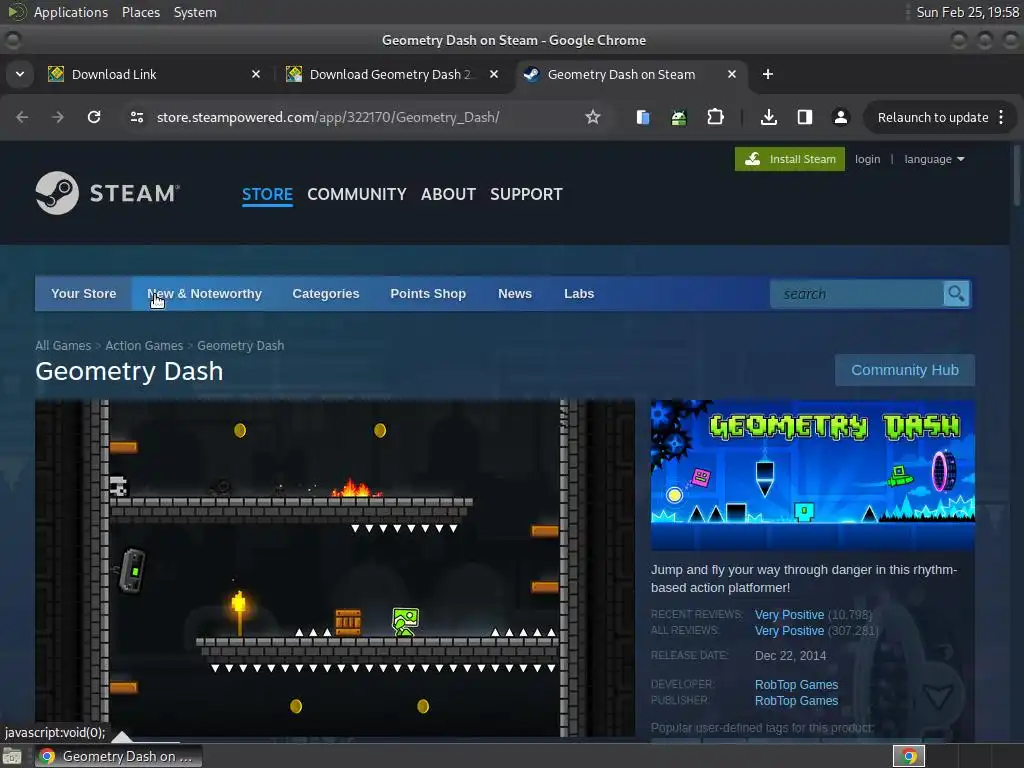Go back to previous page
This screenshot has height=768, width=1024.
click(x=22, y=117)
